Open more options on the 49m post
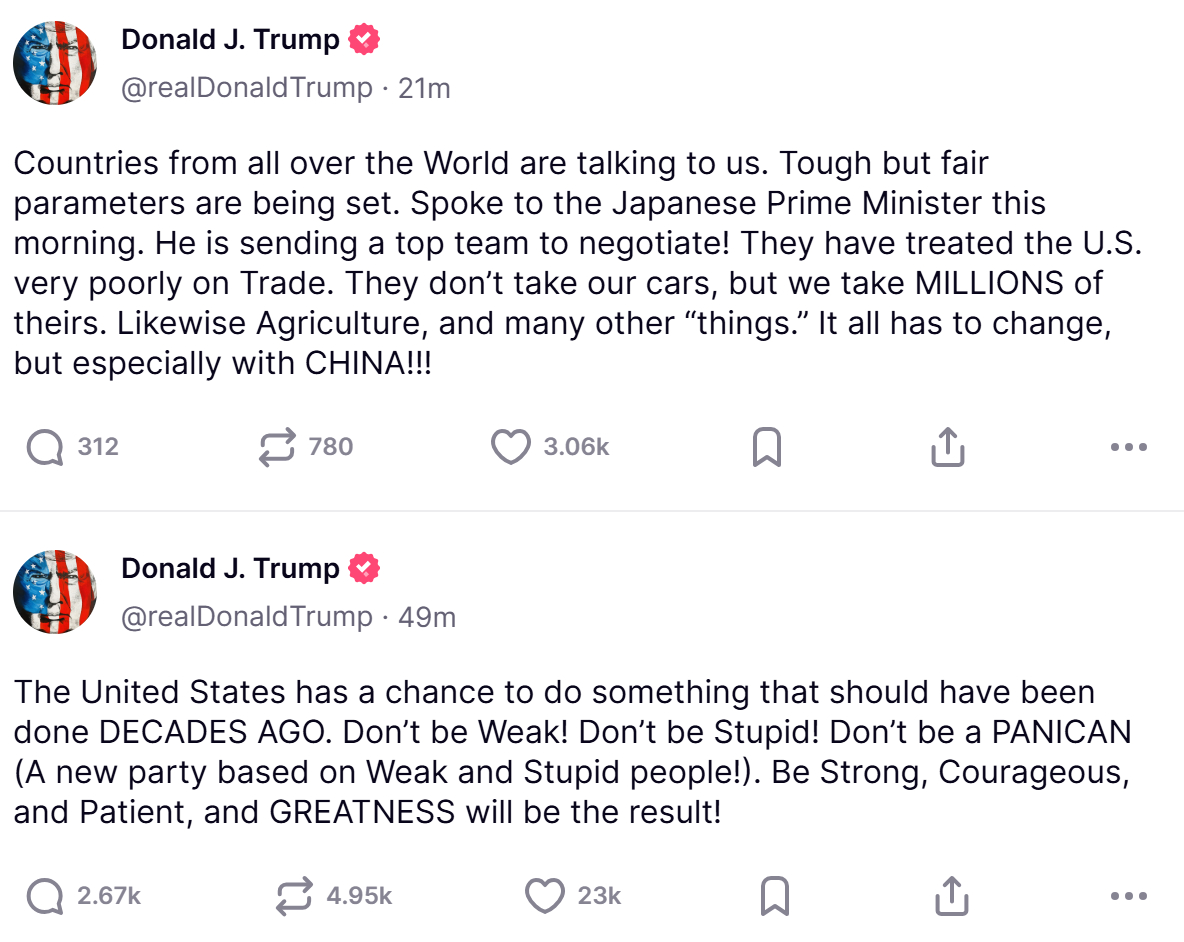The height and width of the screenshot is (942, 1184). (x=1129, y=896)
